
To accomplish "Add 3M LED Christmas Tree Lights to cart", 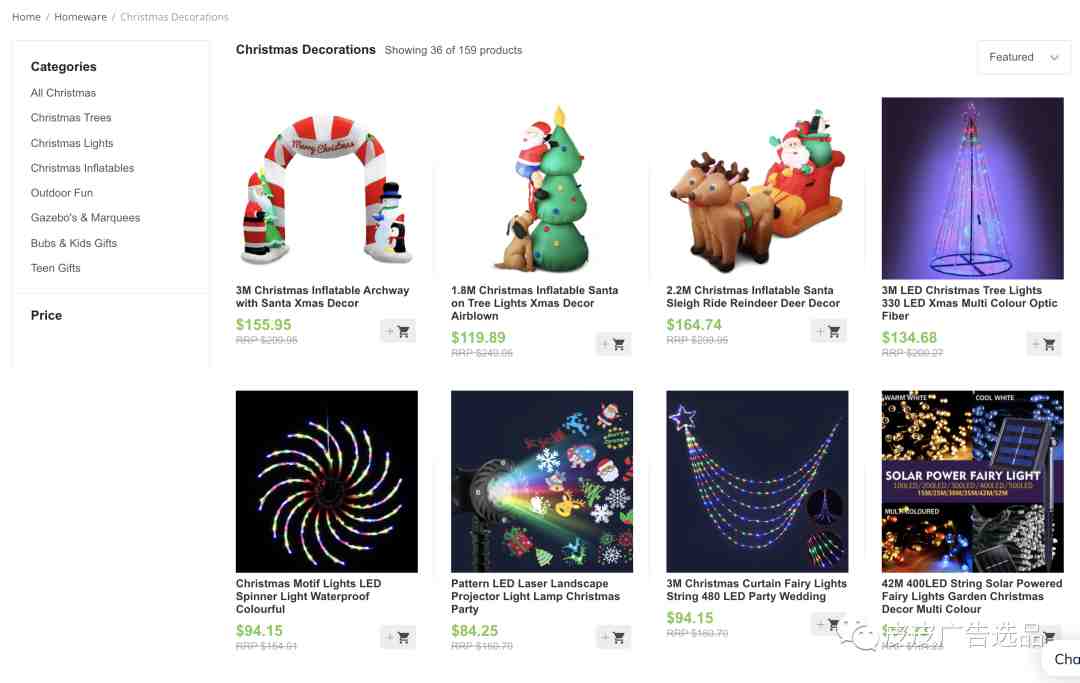I will tap(1044, 344).
